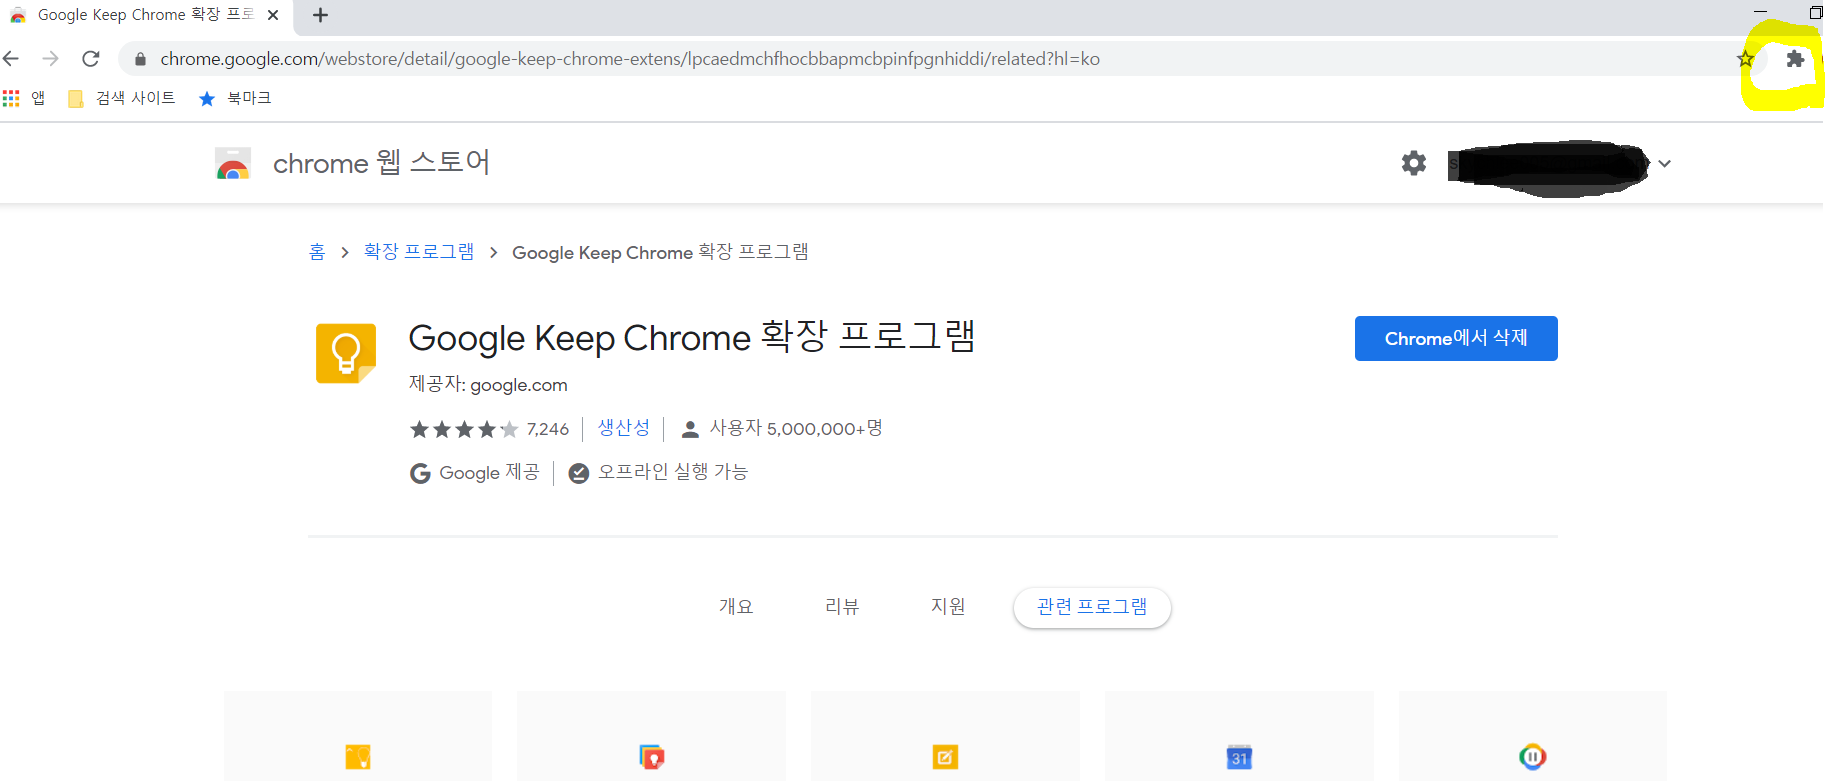Click the 사용자 5,000,000+명 text
The width and height of the screenshot is (1825, 781).
pos(796,428)
